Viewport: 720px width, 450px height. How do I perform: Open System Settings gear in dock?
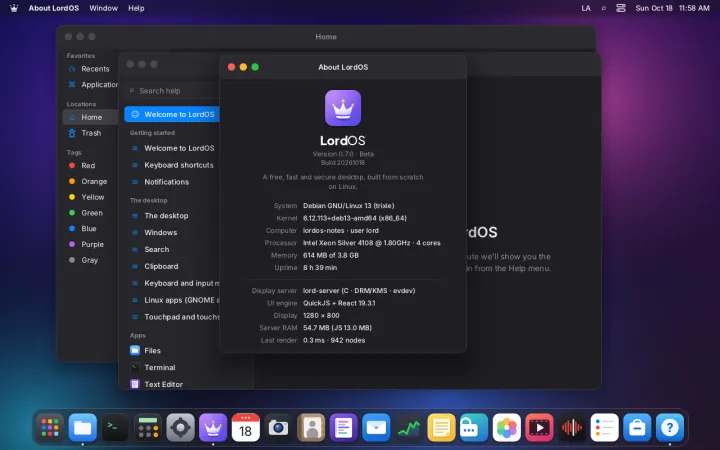click(x=180, y=428)
